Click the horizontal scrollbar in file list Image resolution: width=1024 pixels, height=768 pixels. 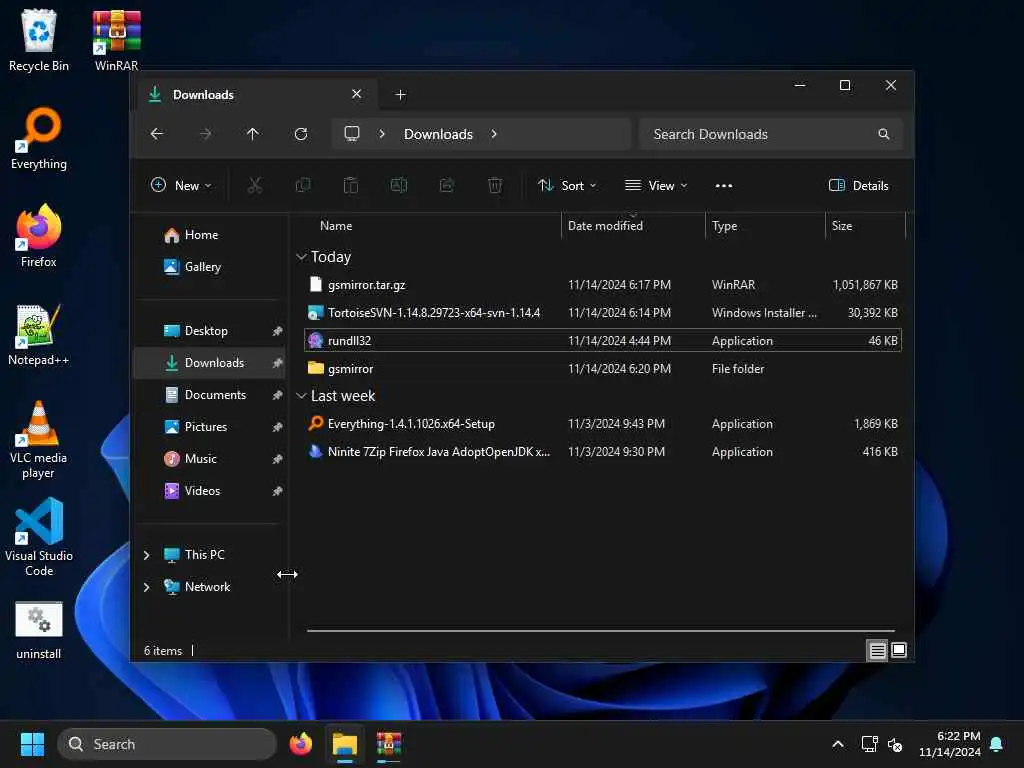coord(601,631)
